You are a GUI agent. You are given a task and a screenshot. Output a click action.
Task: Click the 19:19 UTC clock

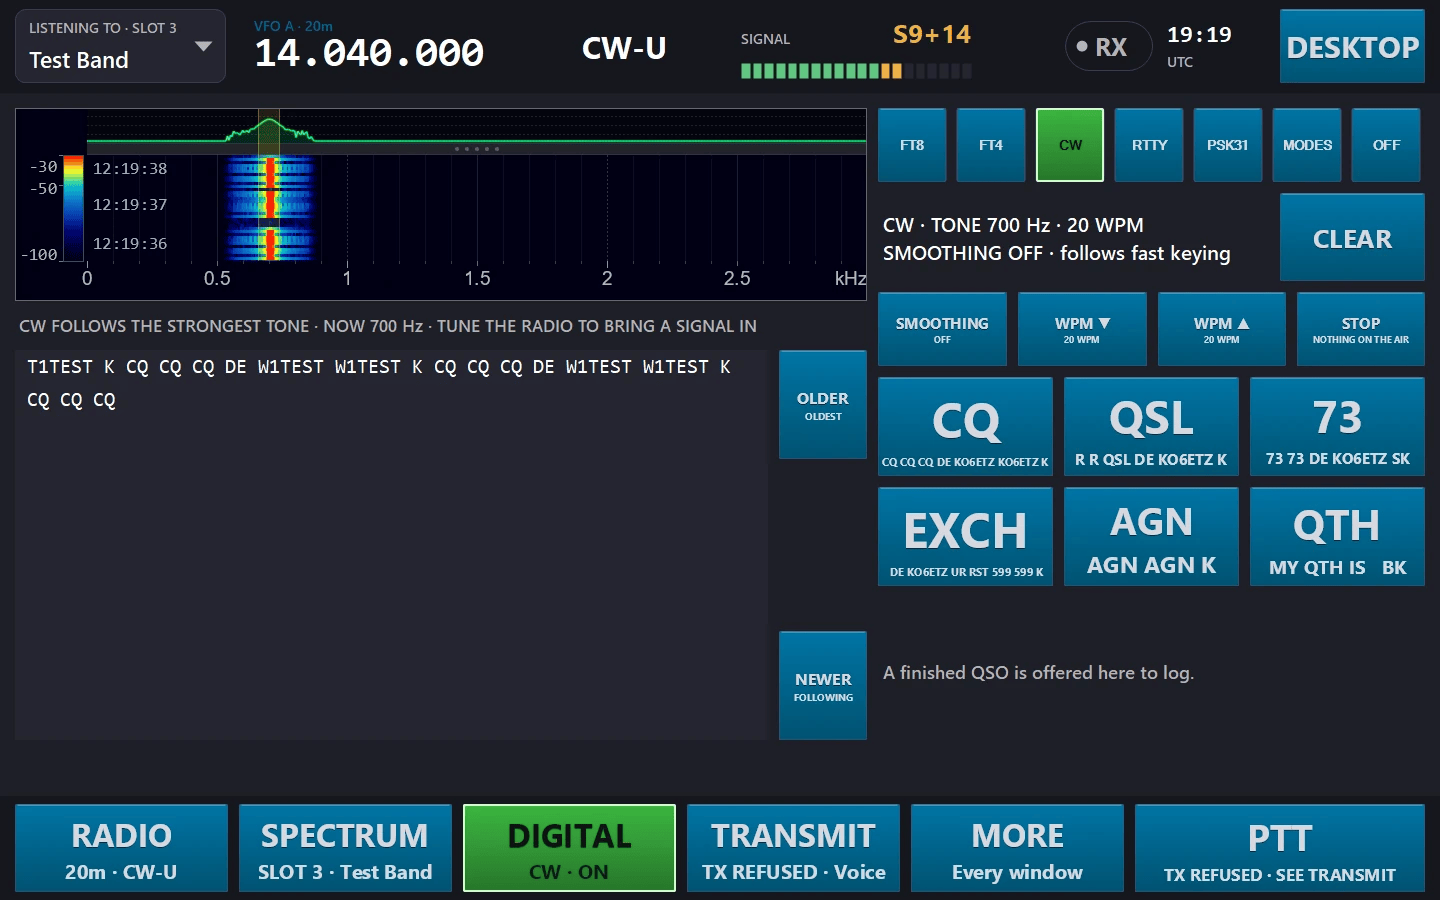pos(1199,35)
